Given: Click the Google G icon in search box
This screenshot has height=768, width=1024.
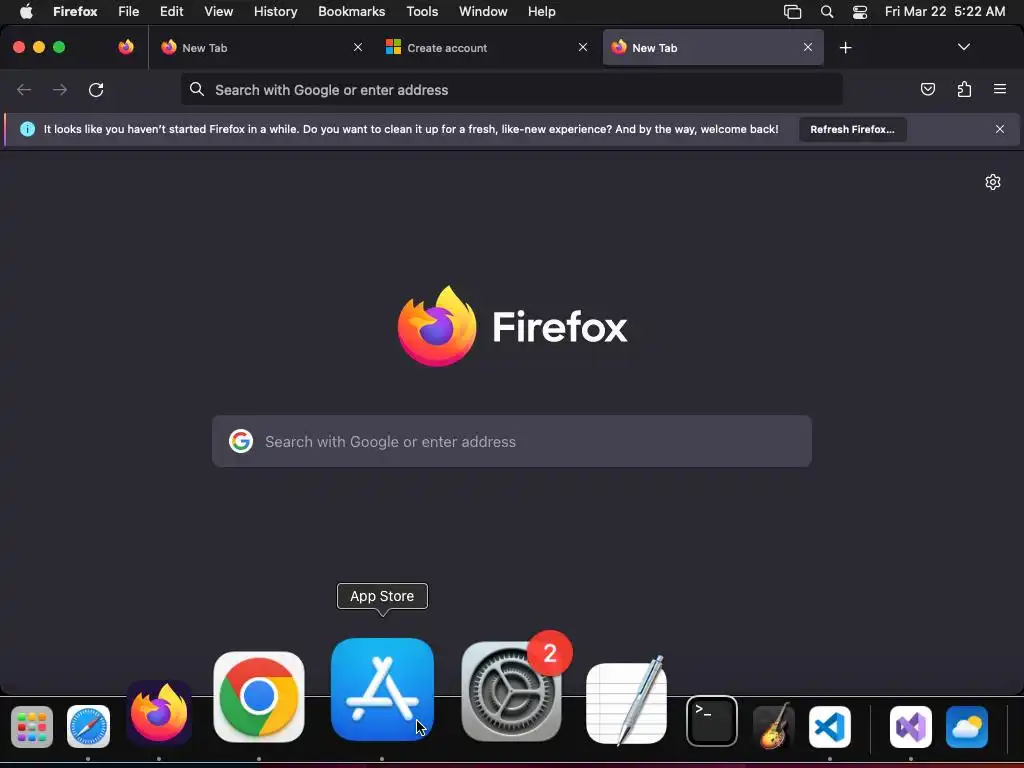Looking at the screenshot, I should coord(241,441).
